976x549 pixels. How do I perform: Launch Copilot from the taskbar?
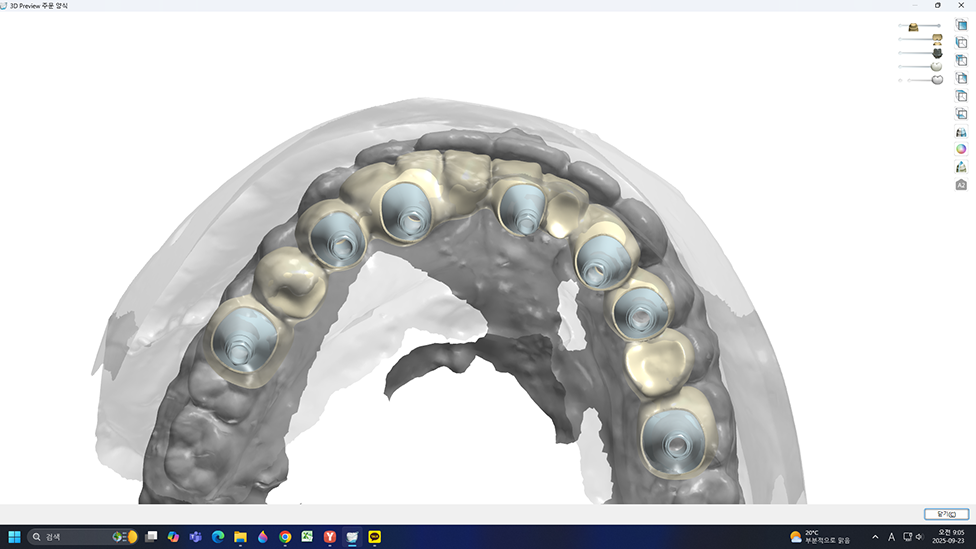pyautogui.click(x=173, y=537)
